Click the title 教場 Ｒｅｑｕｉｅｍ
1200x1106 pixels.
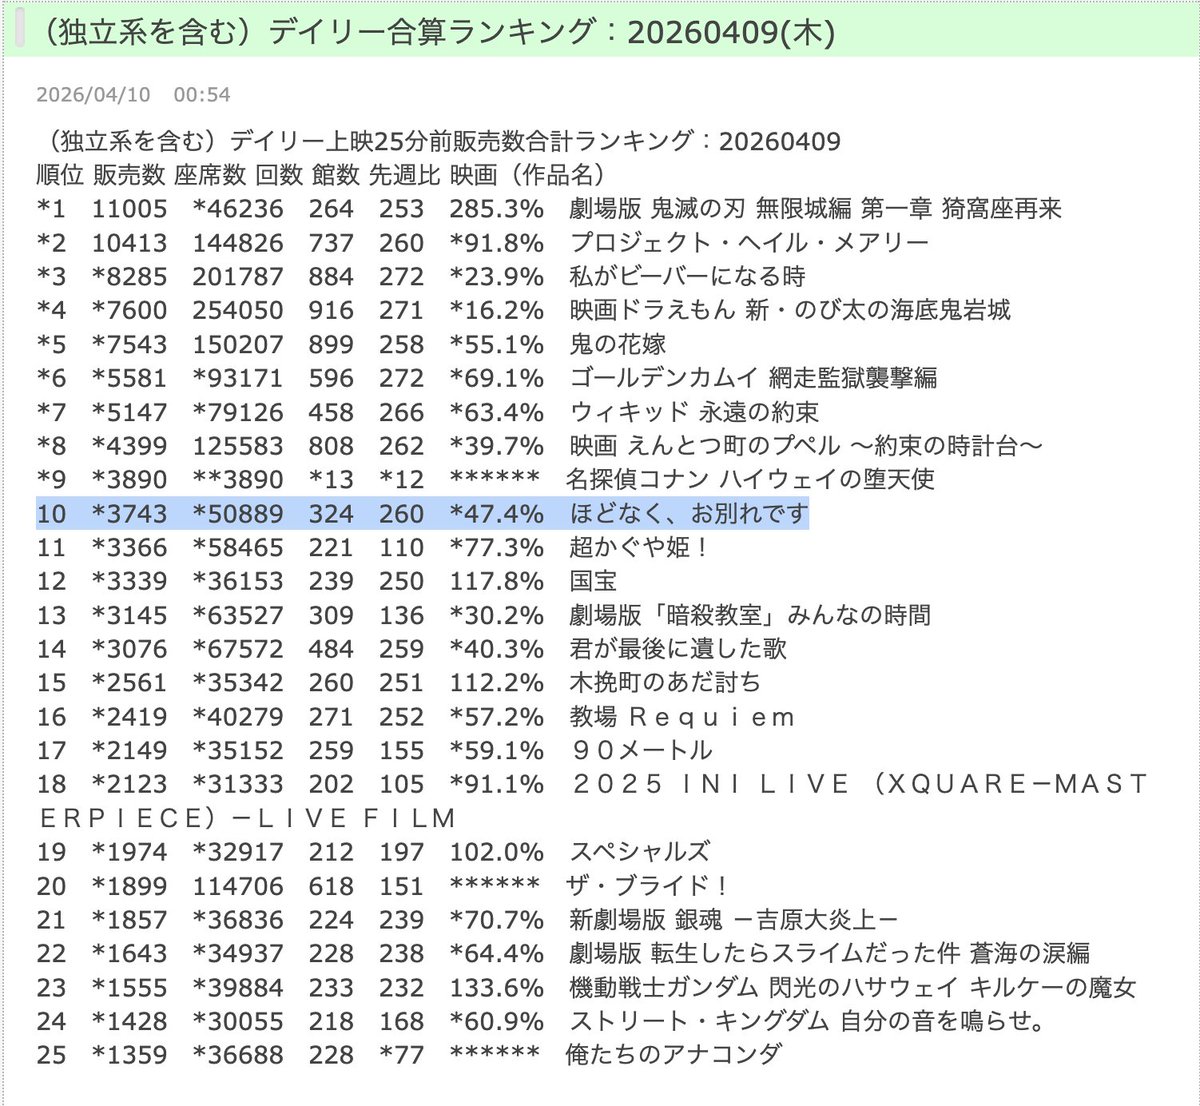point(683,718)
